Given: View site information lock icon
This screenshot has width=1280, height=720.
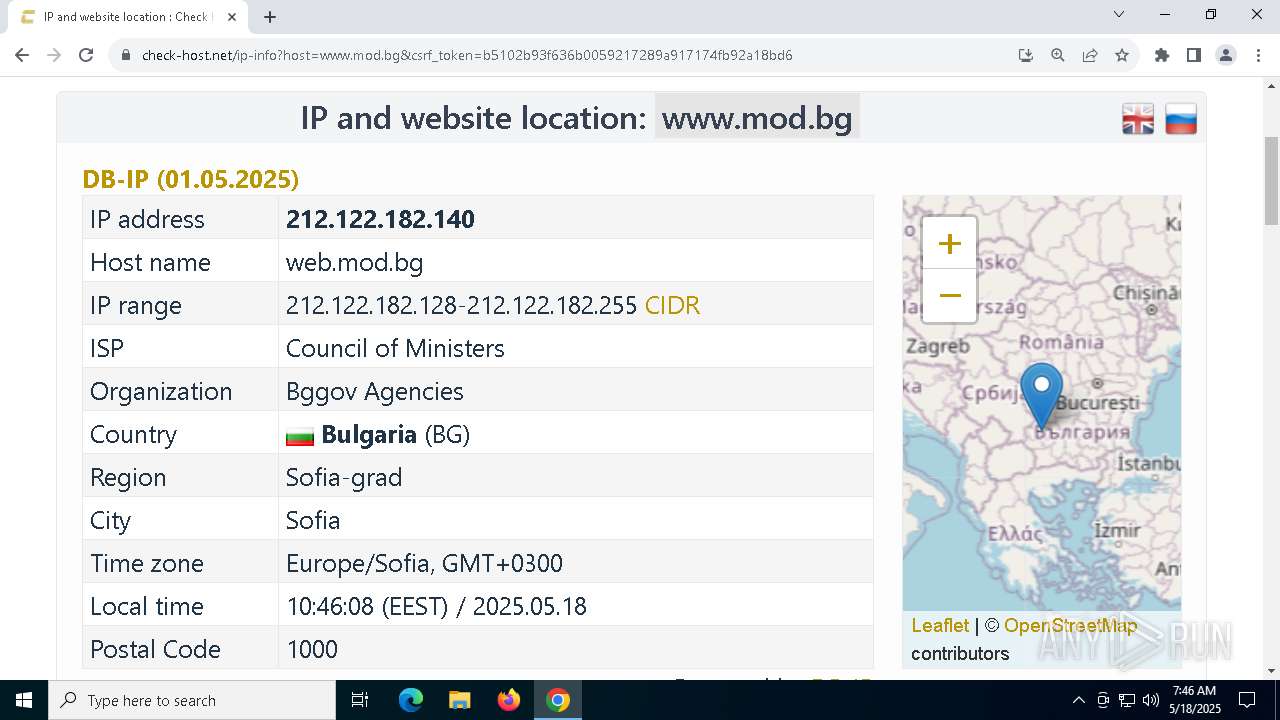Looking at the screenshot, I should [x=126, y=55].
